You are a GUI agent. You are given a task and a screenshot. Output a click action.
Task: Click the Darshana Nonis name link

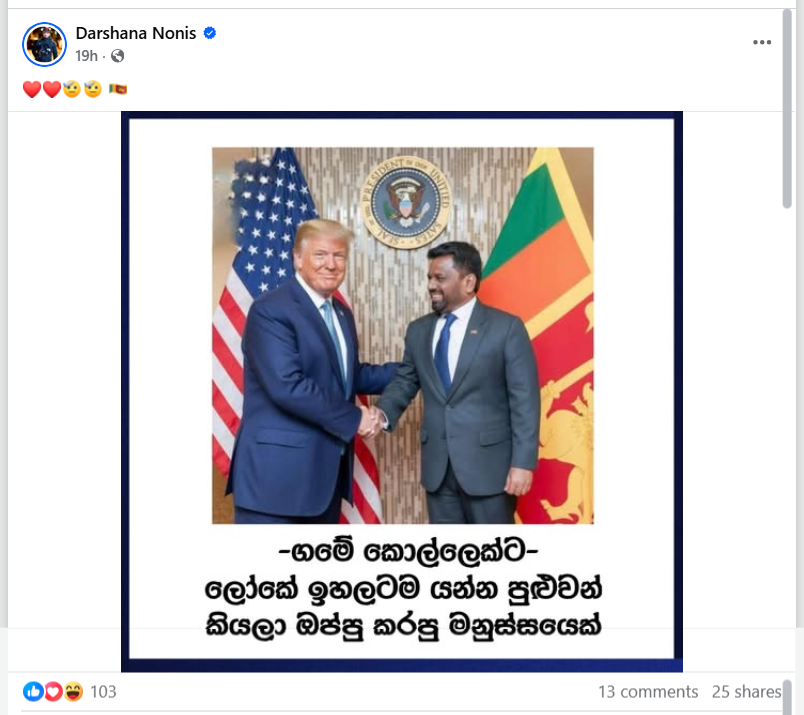coord(135,33)
